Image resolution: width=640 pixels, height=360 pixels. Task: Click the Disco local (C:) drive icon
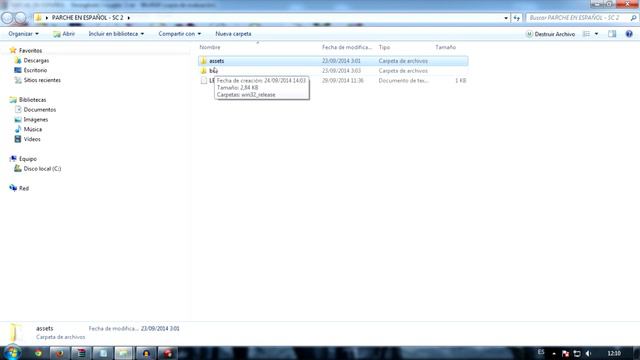[x=18, y=168]
